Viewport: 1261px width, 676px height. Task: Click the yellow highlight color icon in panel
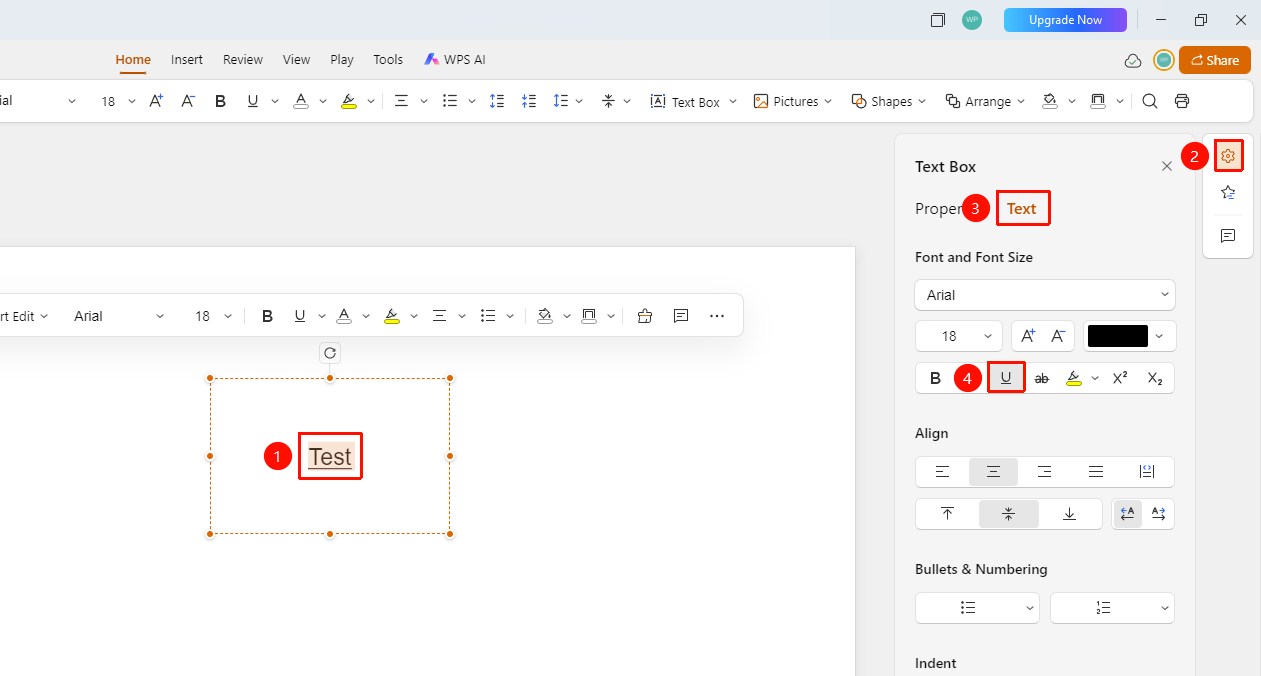click(1074, 378)
